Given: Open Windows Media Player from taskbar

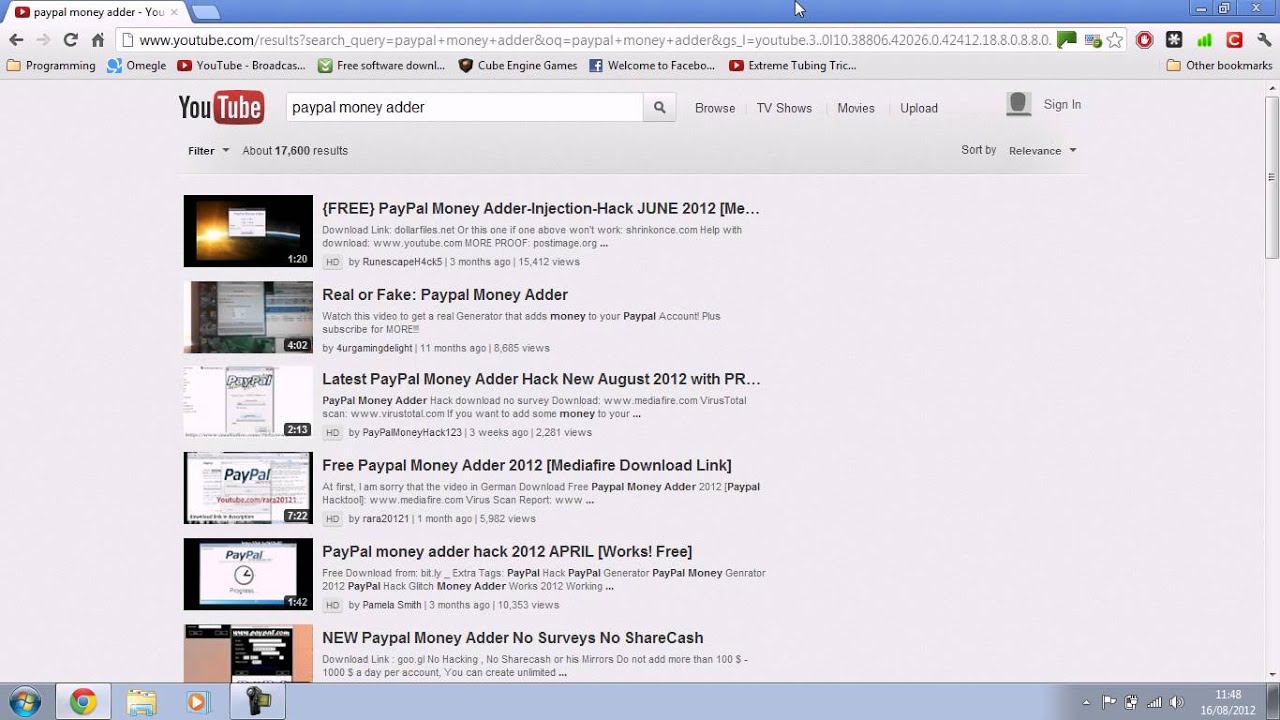Looking at the screenshot, I should tap(197, 702).
